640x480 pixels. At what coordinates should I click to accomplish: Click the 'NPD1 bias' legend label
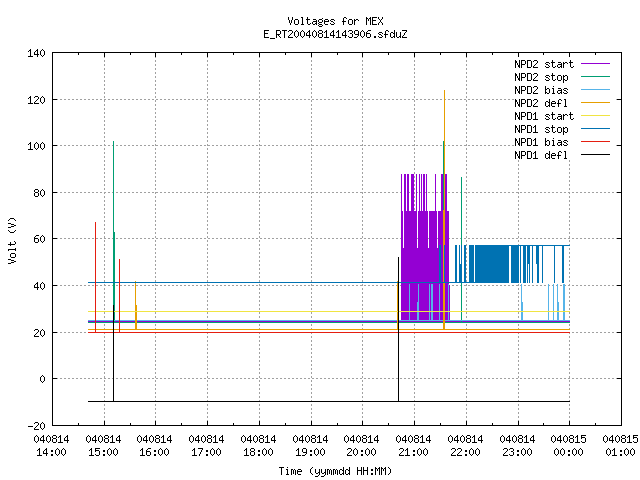click(x=541, y=142)
